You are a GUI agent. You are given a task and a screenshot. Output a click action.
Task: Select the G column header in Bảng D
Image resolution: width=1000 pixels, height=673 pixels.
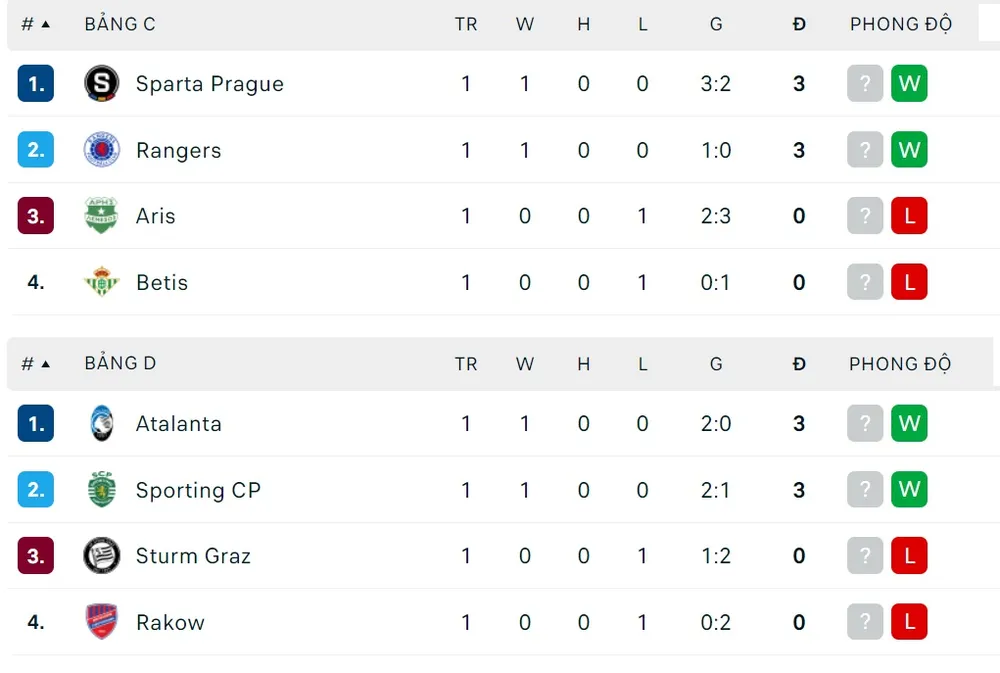tap(716, 364)
